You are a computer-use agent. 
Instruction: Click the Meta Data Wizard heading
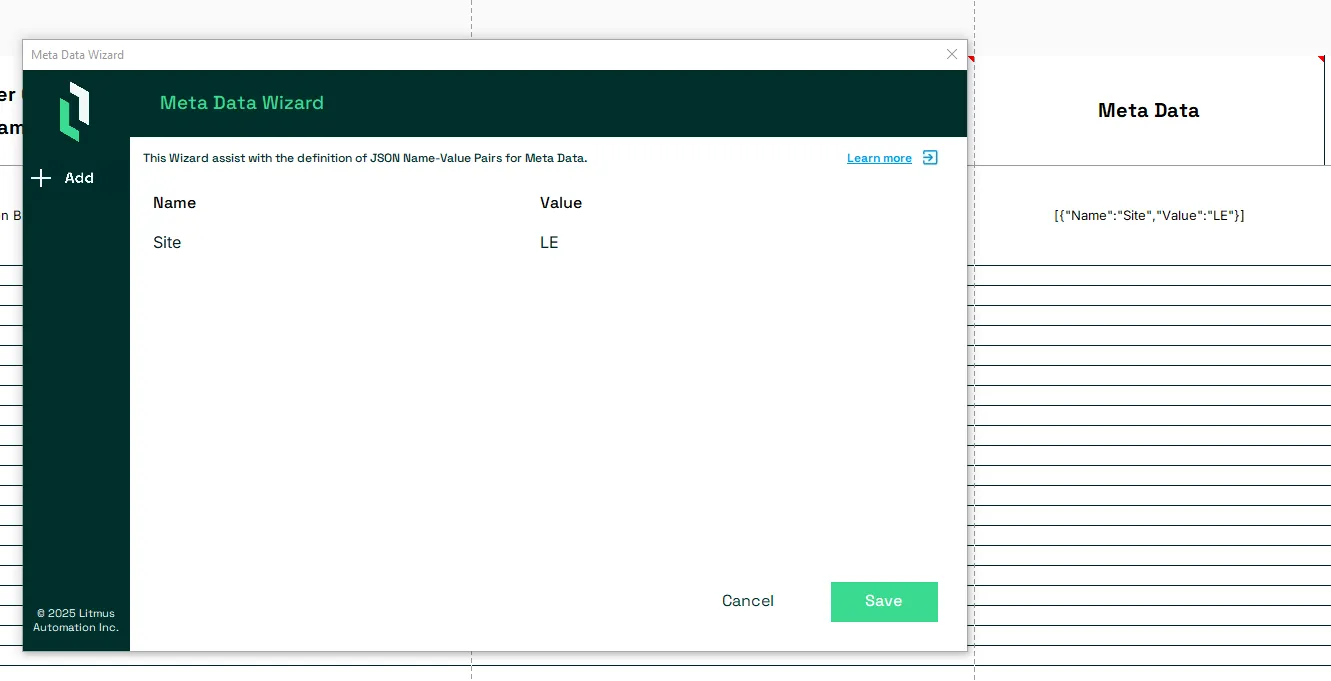[x=242, y=103]
